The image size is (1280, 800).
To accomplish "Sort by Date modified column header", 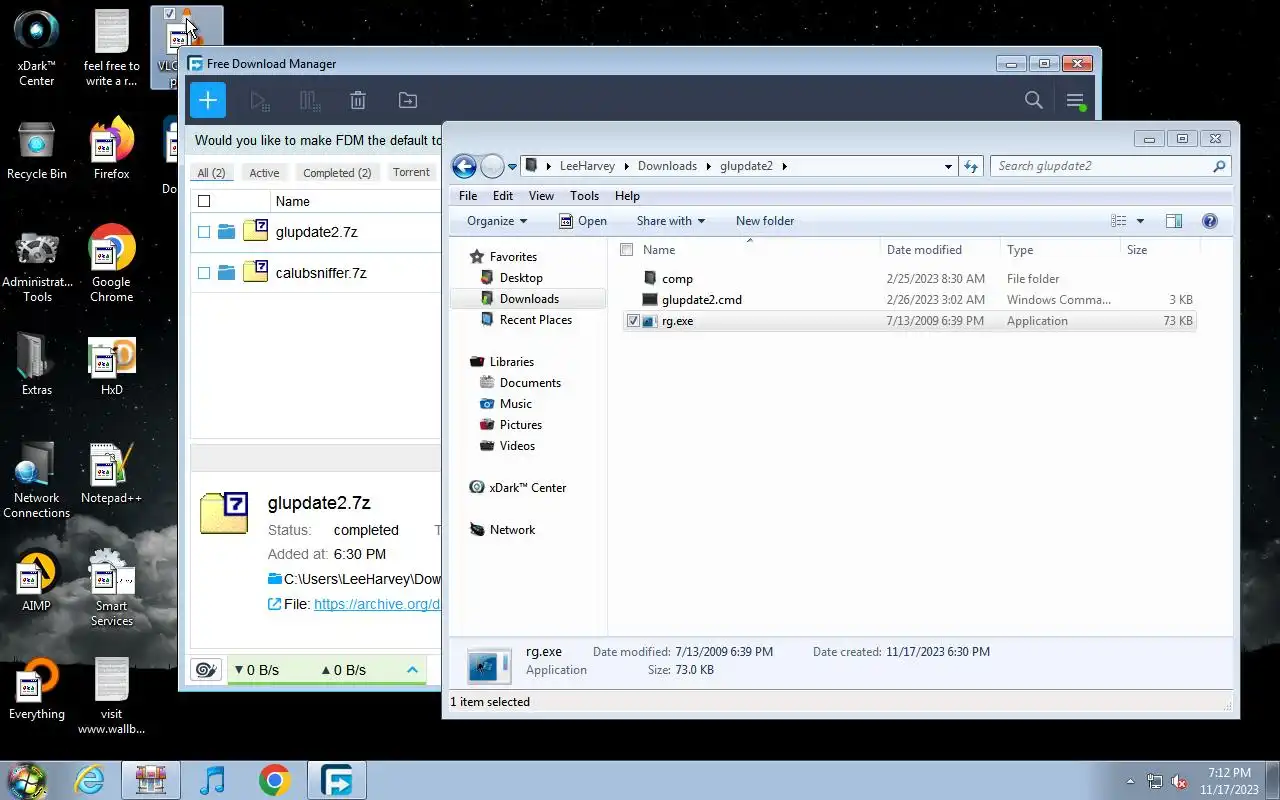I will [x=940, y=250].
